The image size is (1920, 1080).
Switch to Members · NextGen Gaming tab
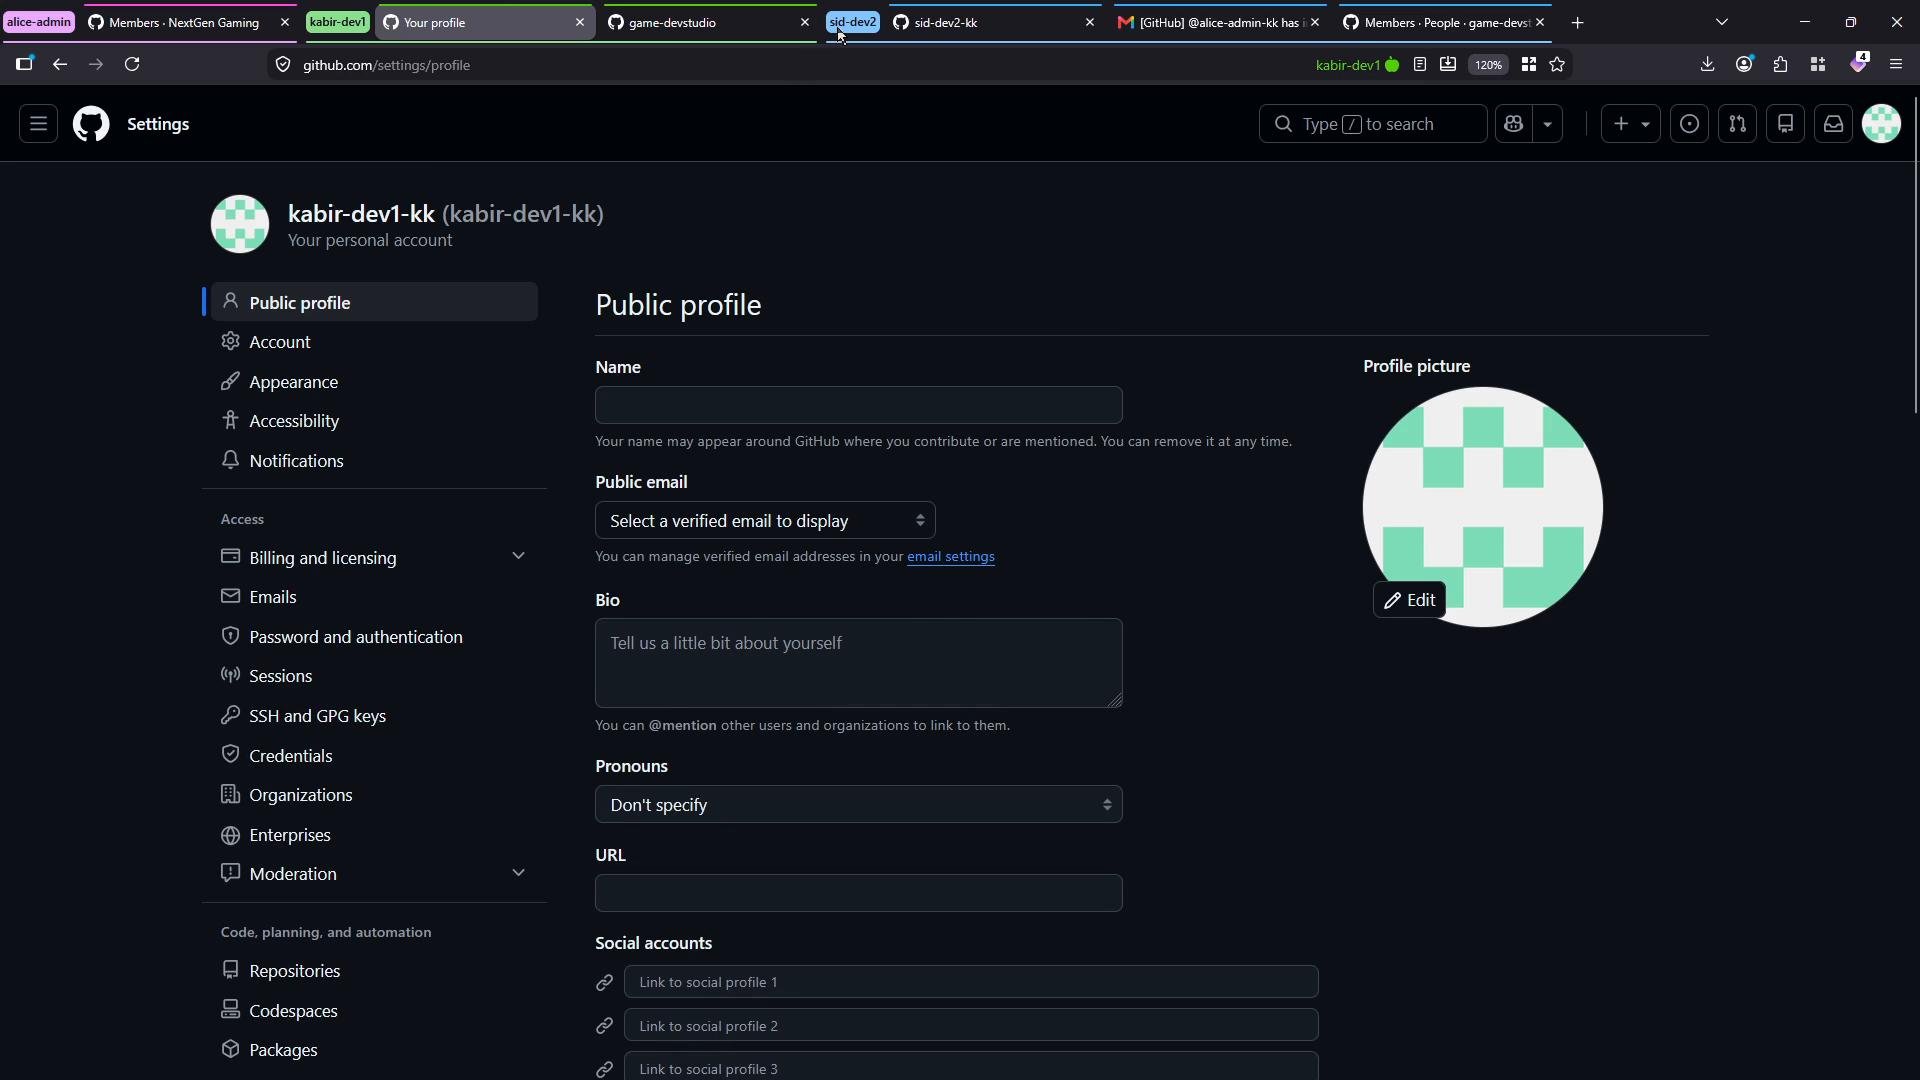186,22
